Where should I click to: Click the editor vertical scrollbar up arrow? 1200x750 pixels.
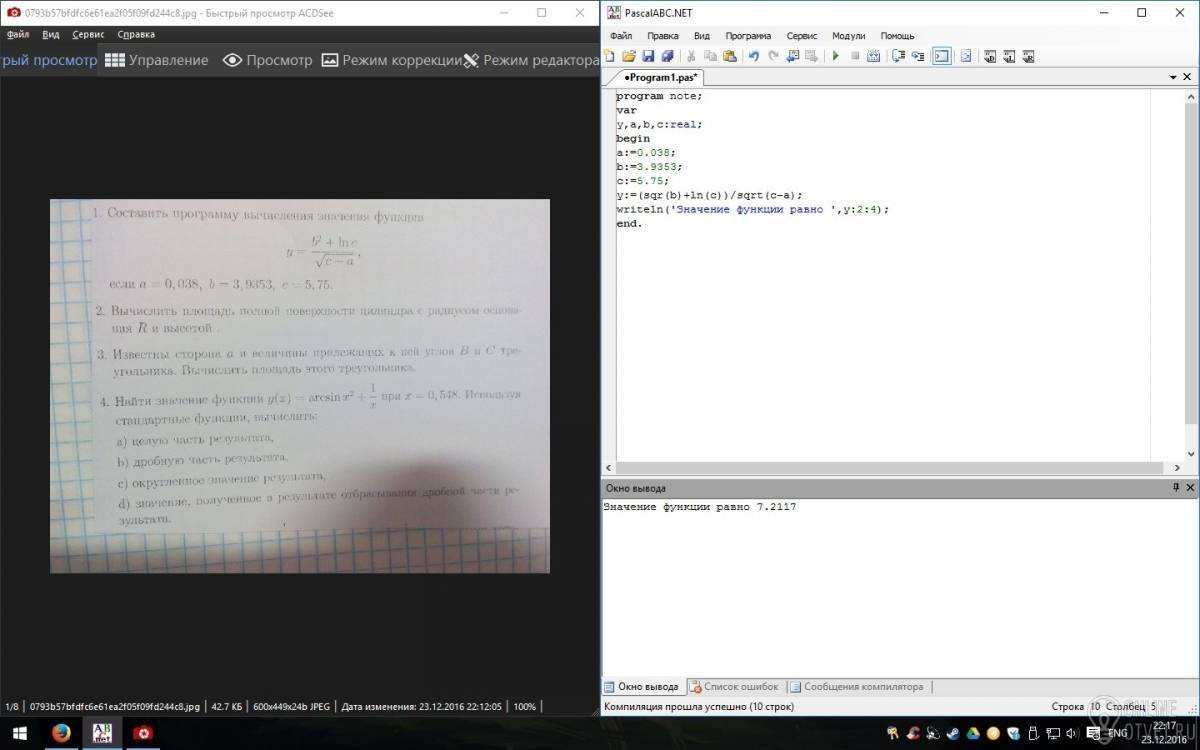(1190, 95)
